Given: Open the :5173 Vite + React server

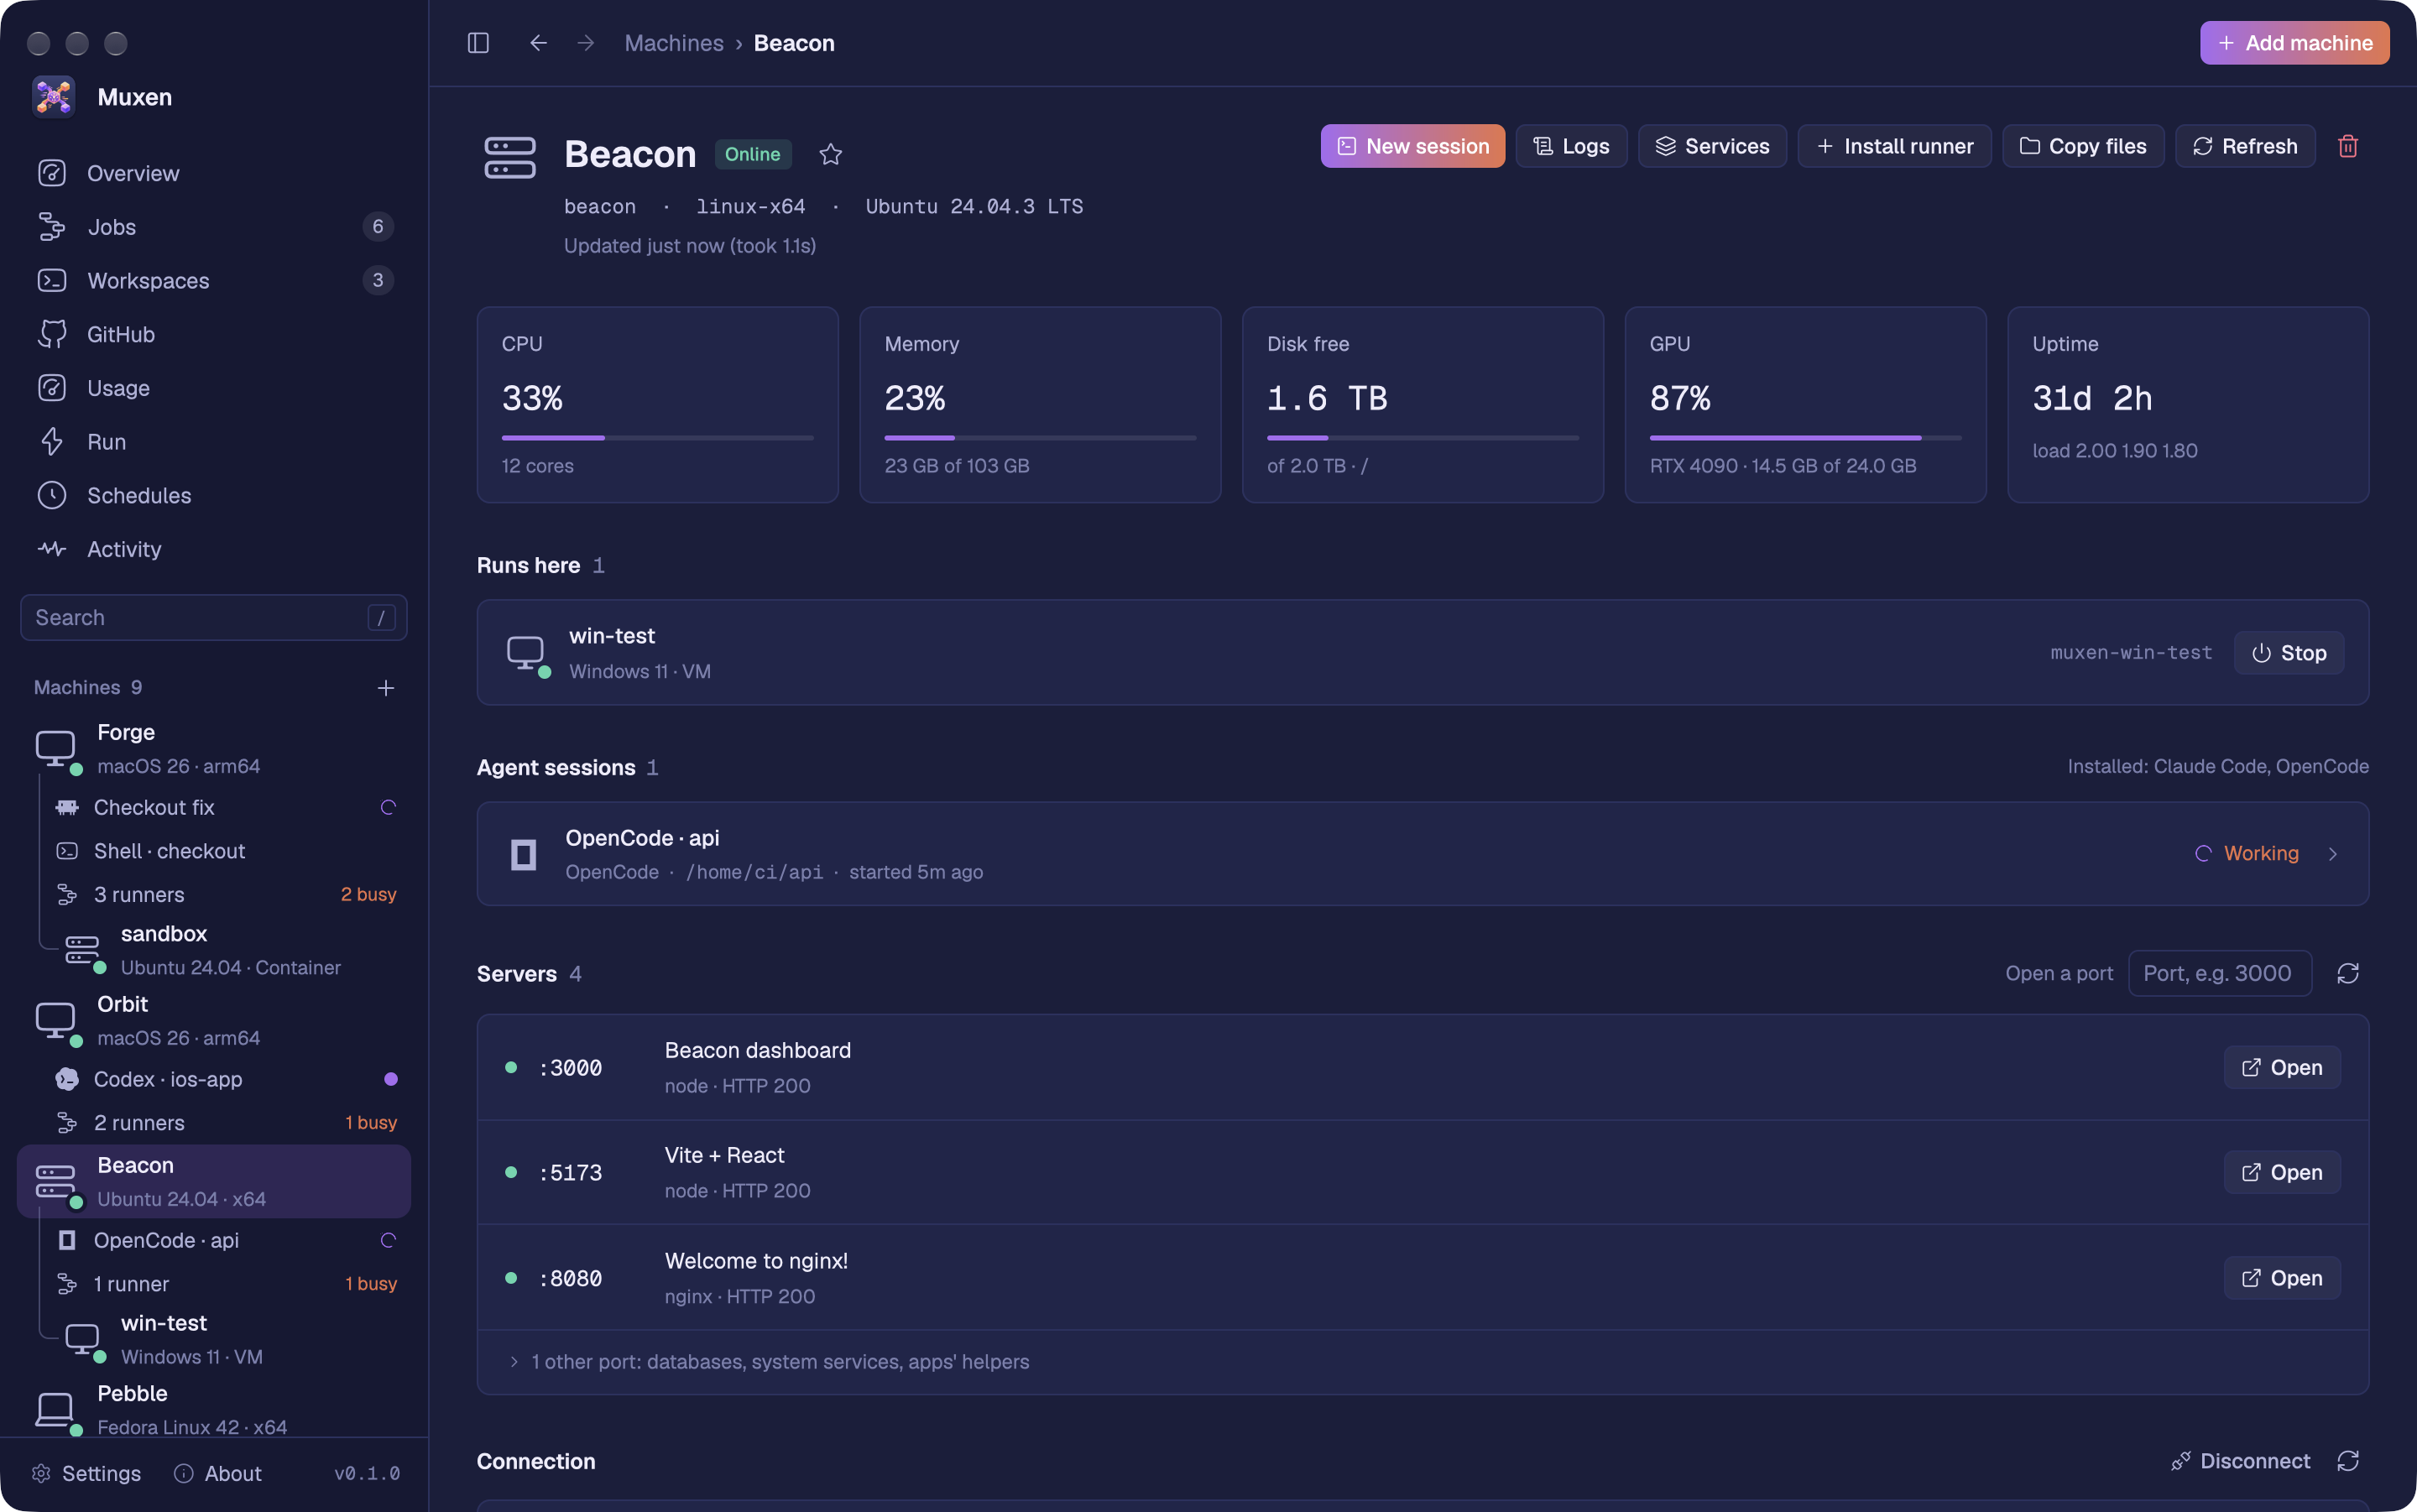Looking at the screenshot, I should pos(2281,1172).
